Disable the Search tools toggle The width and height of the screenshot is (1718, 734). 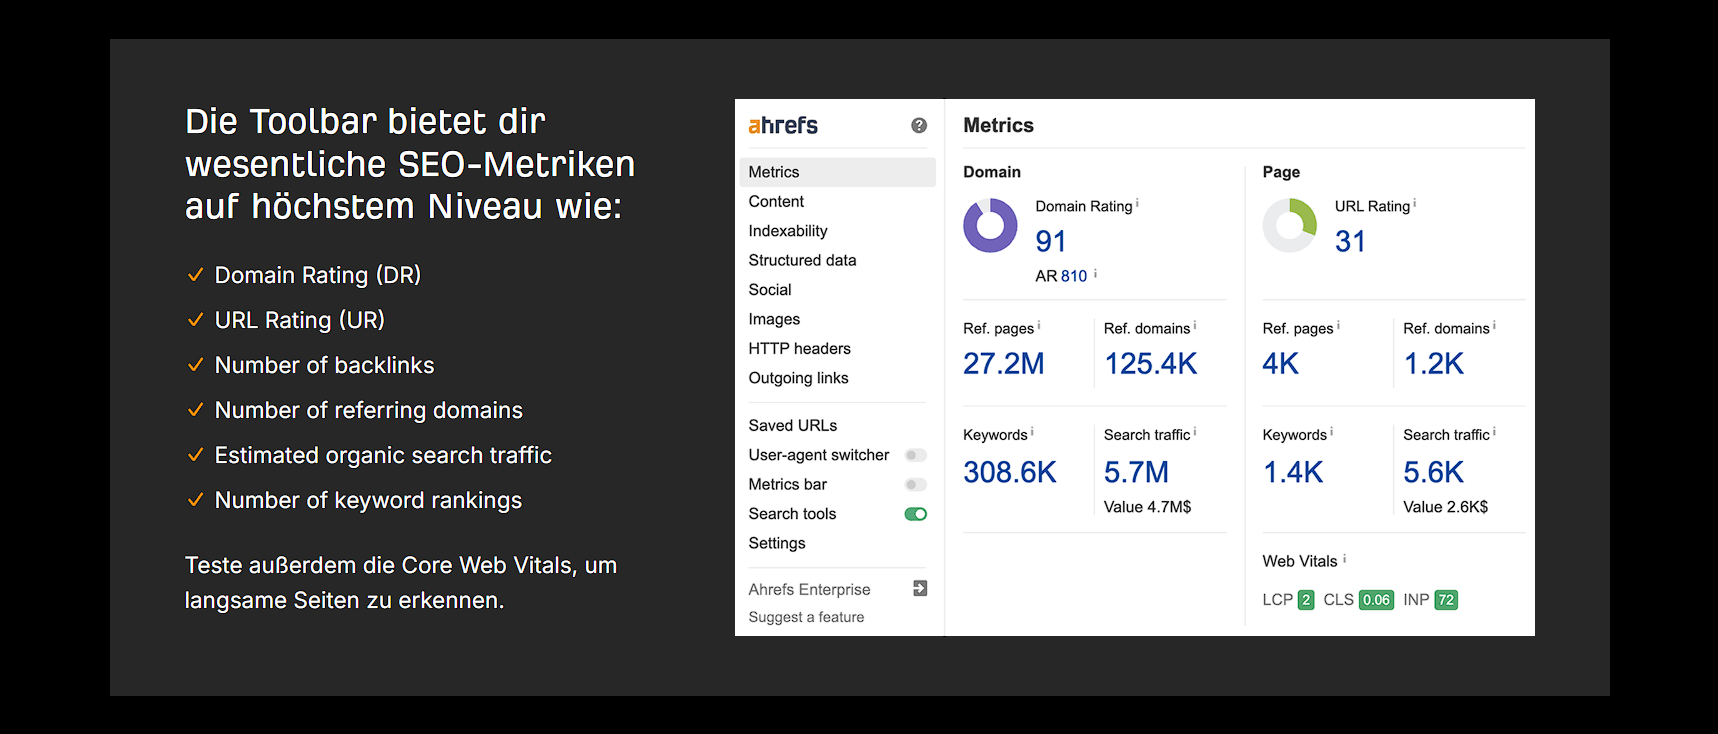coord(916,514)
